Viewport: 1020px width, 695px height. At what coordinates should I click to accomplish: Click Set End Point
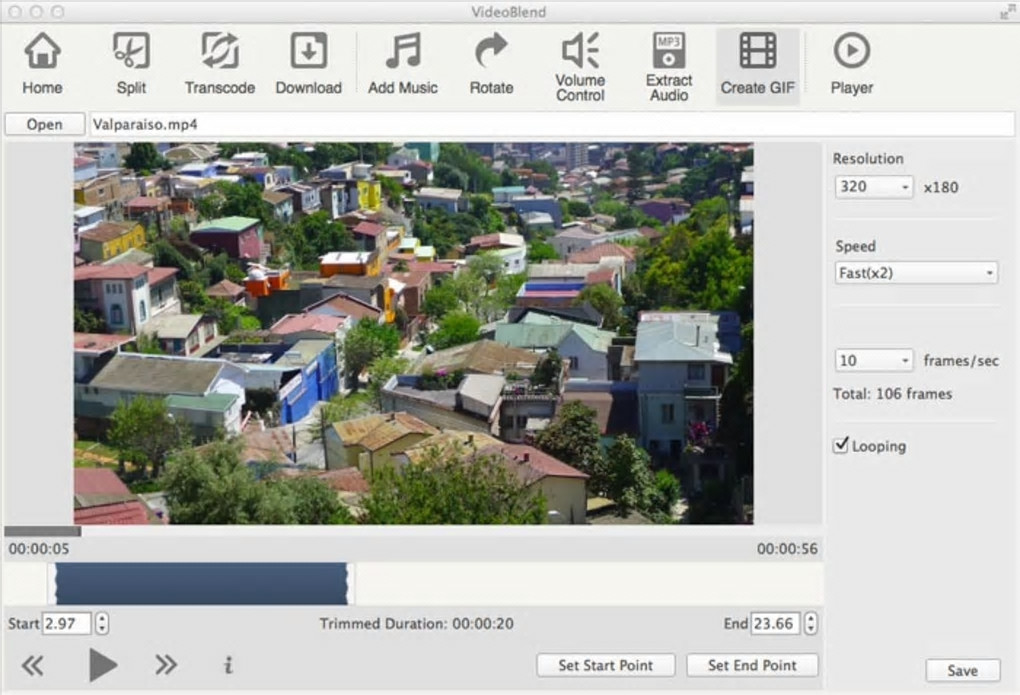tap(752, 665)
